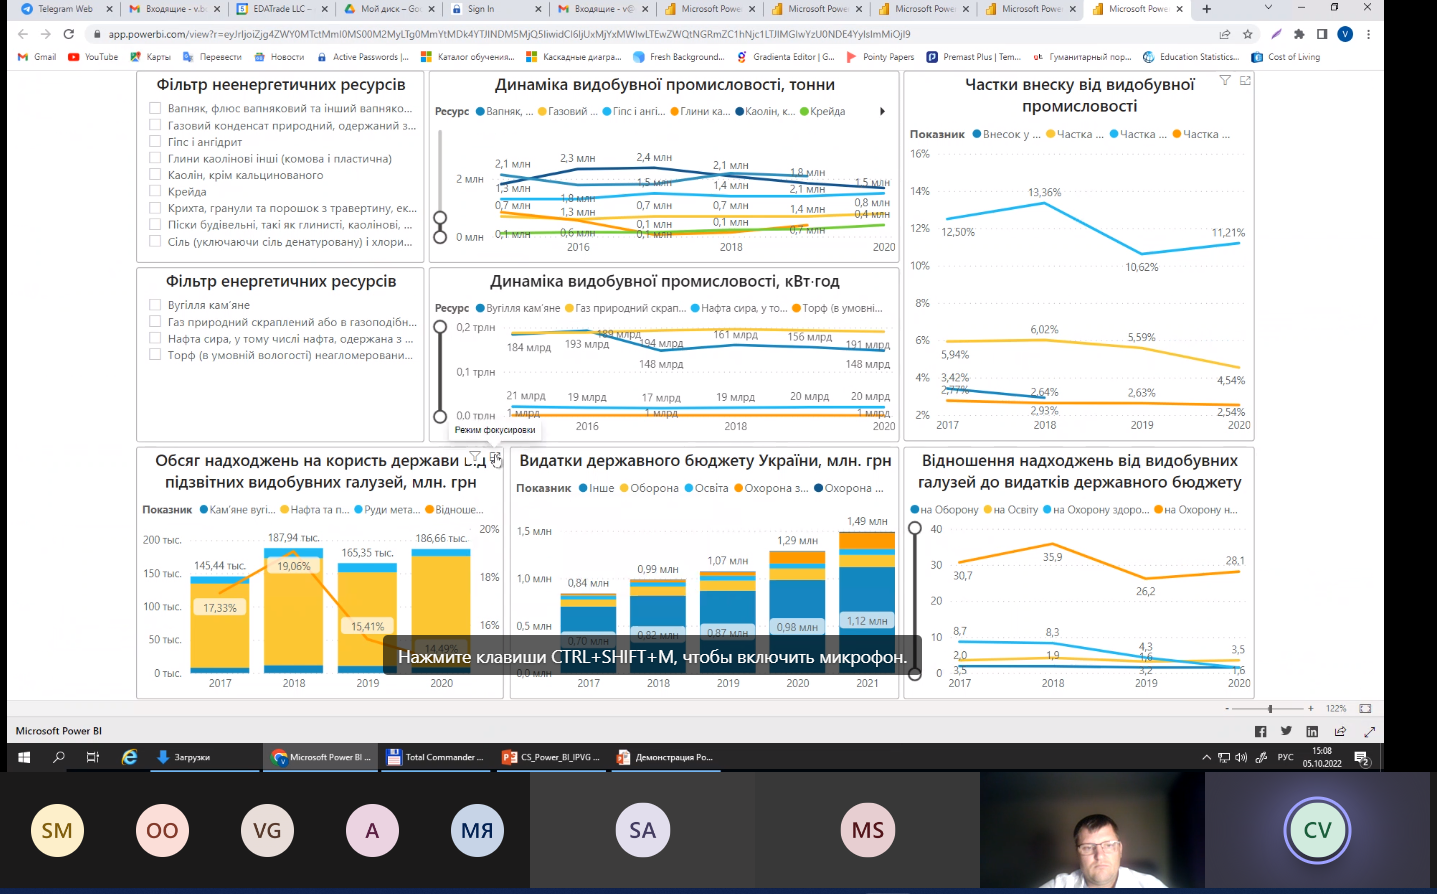Click the share arrow icon
The height and width of the screenshot is (894, 1437).
coord(1340,731)
